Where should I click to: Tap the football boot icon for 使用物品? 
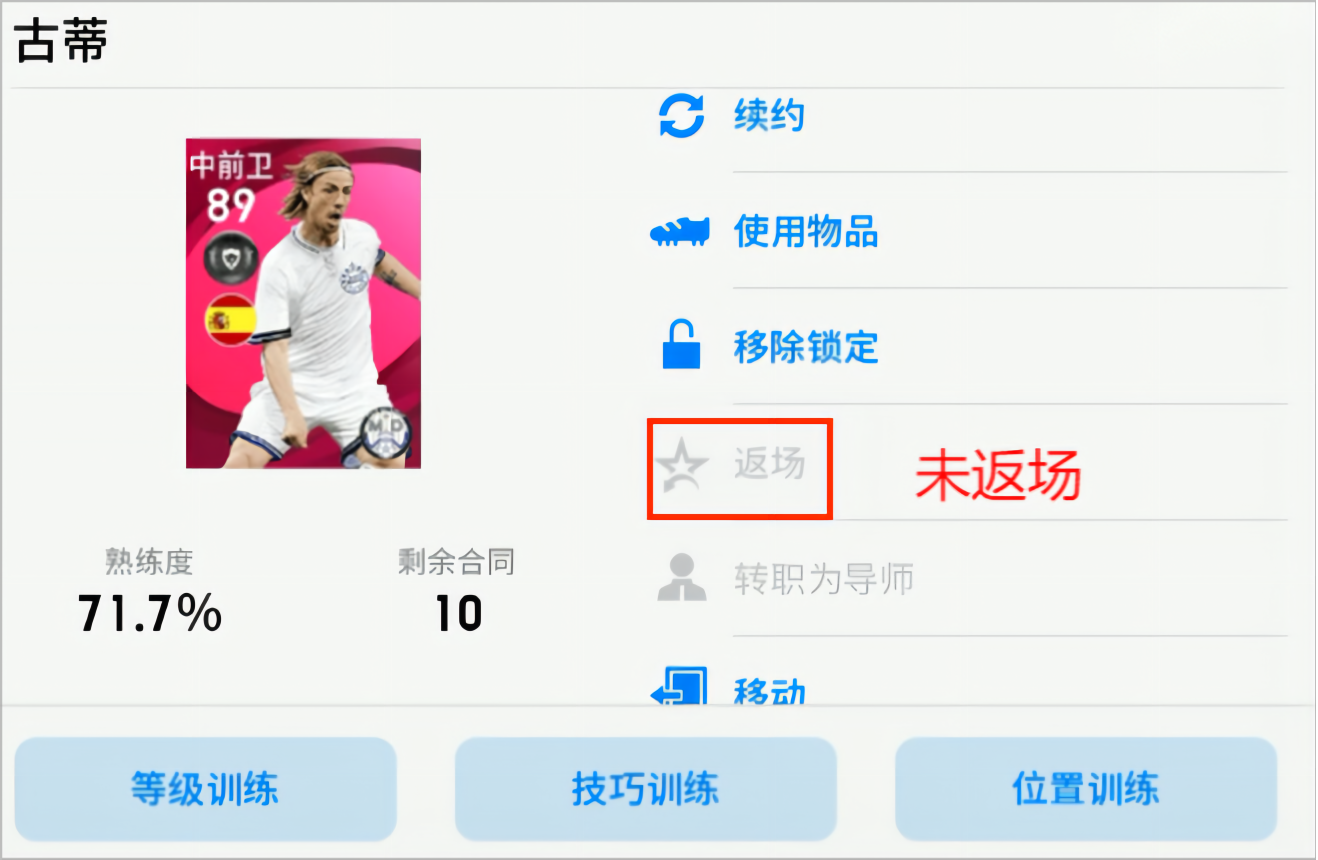tap(680, 232)
